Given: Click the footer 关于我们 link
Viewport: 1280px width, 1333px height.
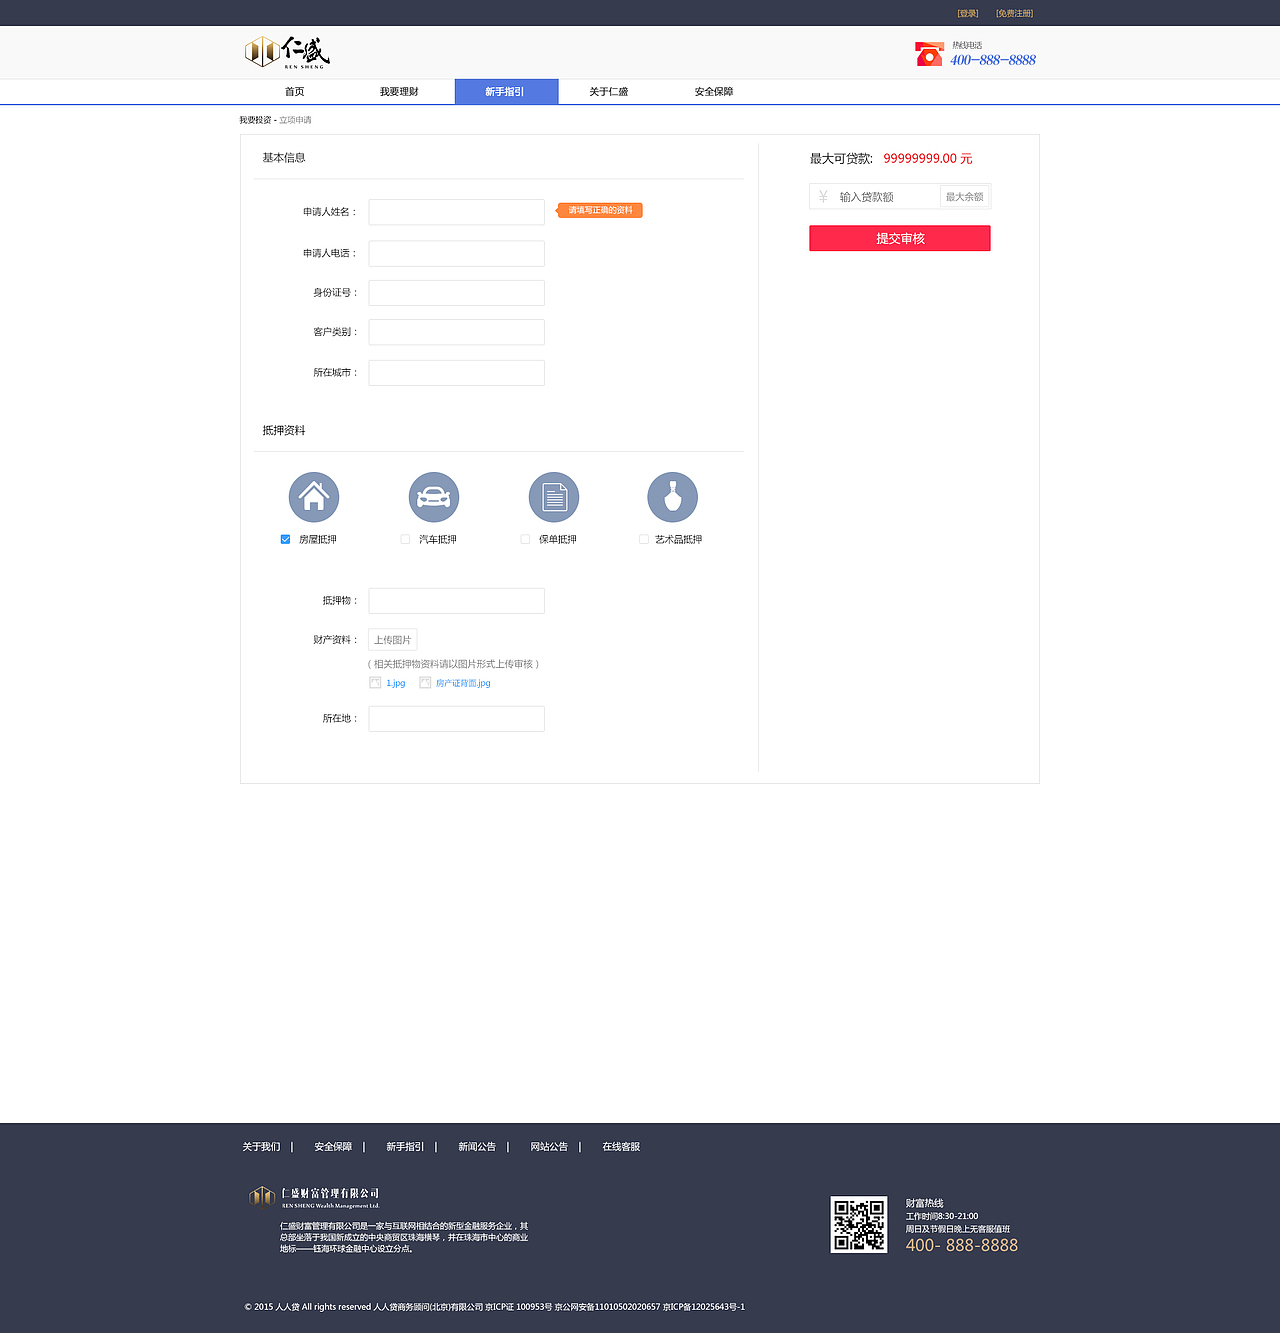Looking at the screenshot, I should [261, 1147].
